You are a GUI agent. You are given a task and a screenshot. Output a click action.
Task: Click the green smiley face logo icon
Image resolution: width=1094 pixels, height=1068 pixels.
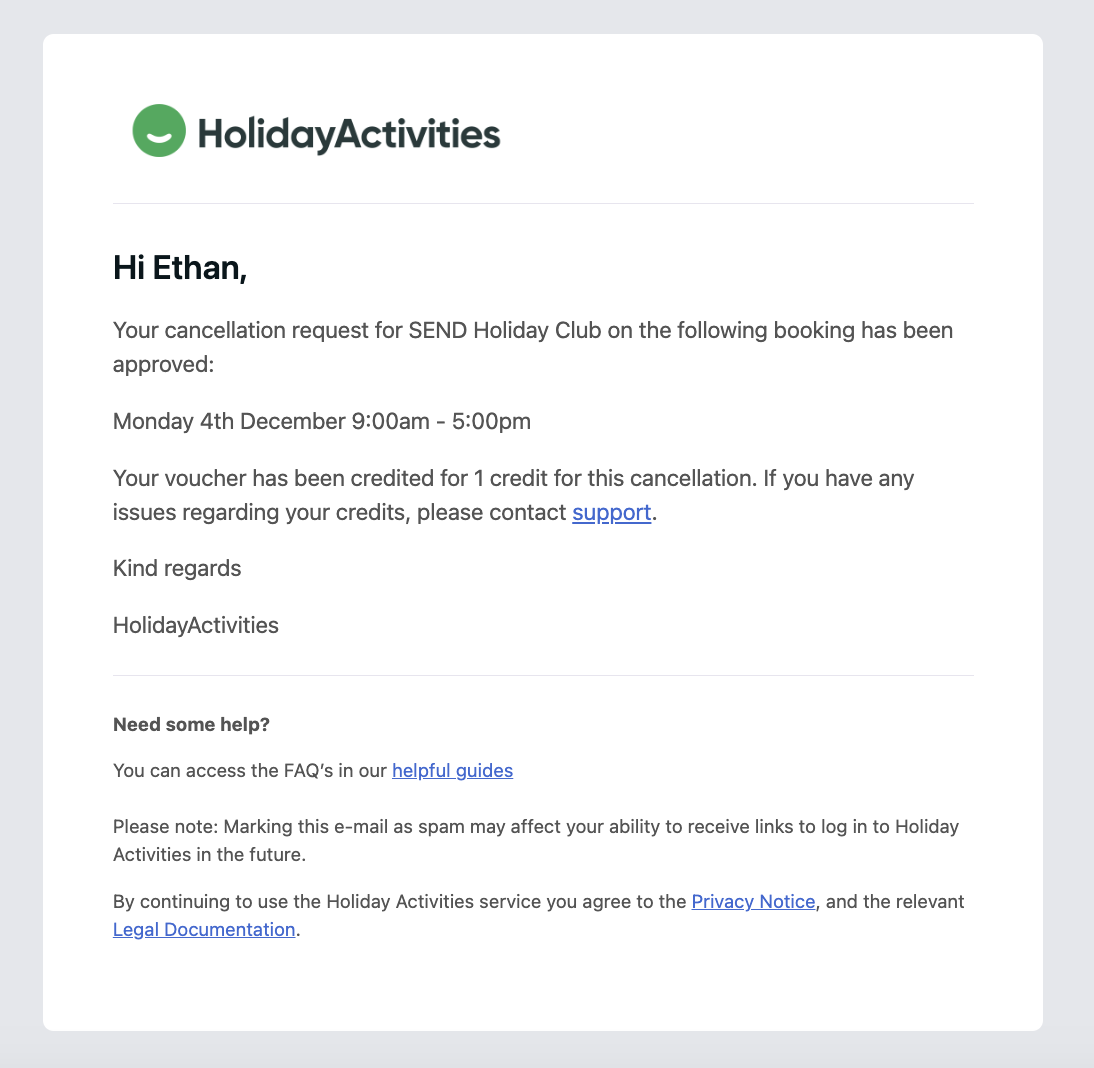point(159,131)
